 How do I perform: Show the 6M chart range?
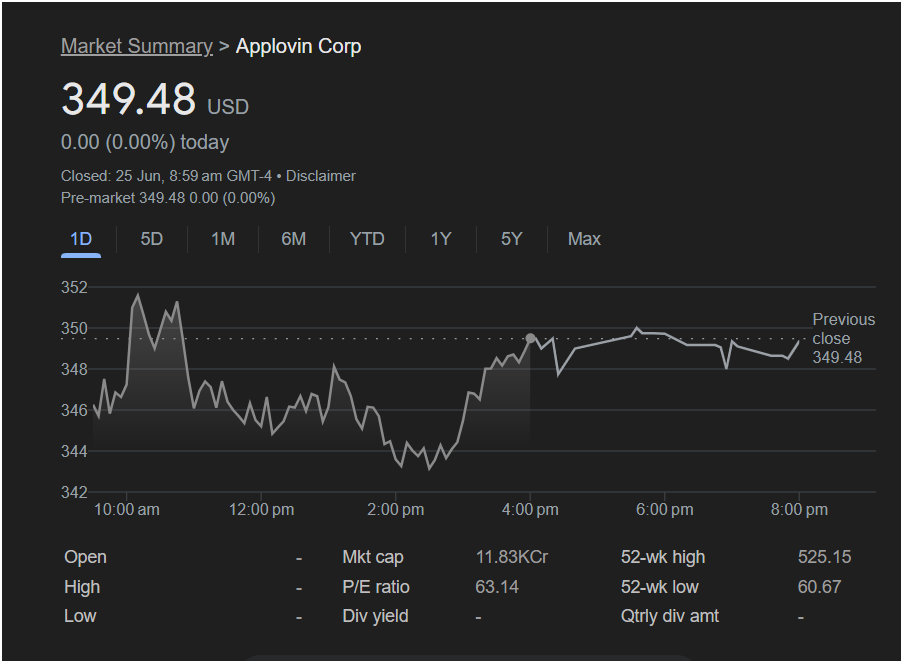coord(294,239)
